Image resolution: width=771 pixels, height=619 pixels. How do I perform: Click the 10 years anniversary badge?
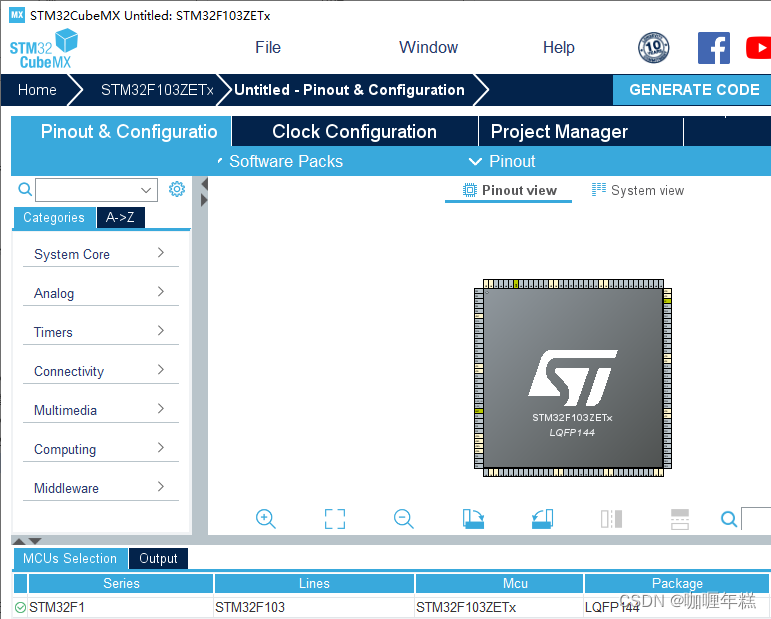click(x=653, y=48)
